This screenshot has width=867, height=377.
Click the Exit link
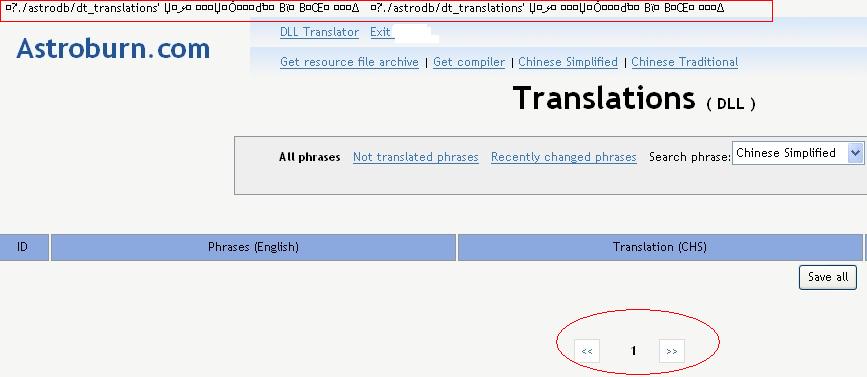tap(380, 32)
